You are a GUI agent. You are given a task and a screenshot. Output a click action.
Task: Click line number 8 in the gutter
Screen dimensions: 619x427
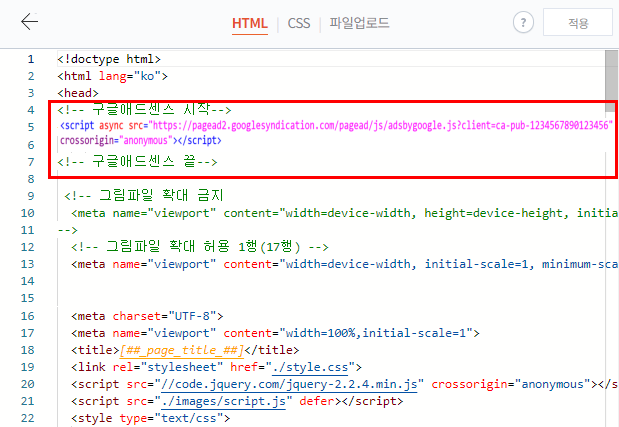[31, 179]
